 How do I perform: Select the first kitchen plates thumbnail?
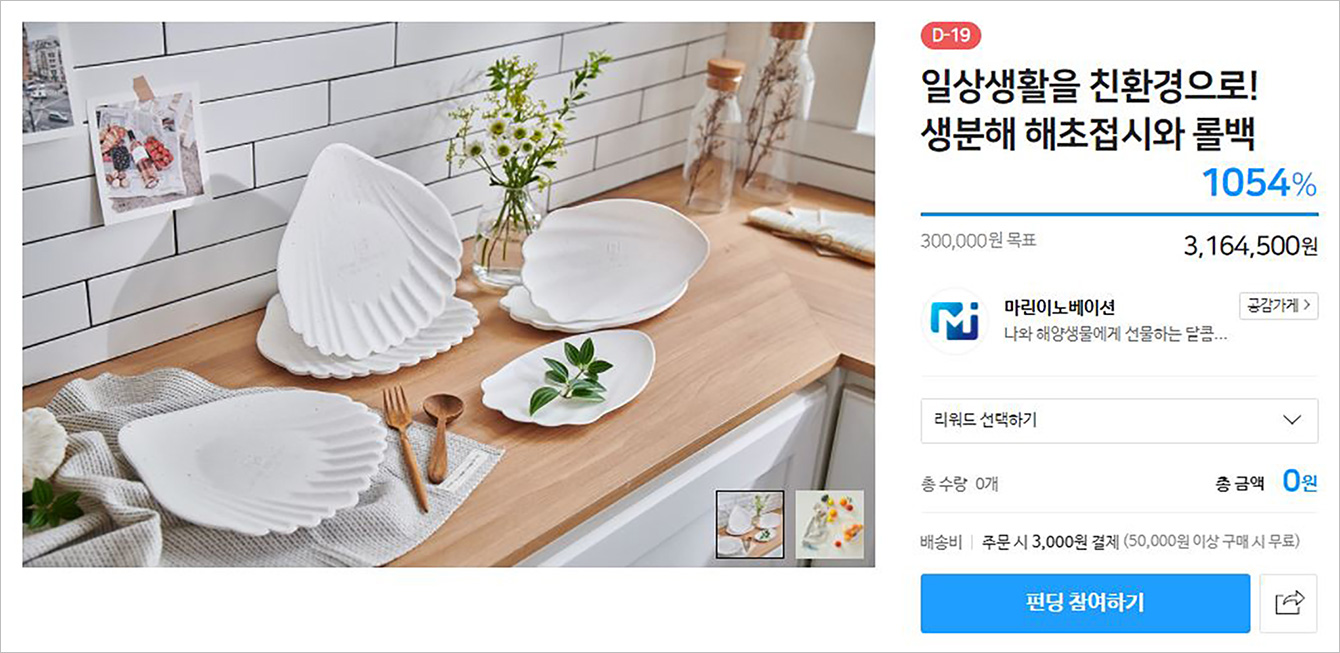pyautogui.click(x=749, y=524)
